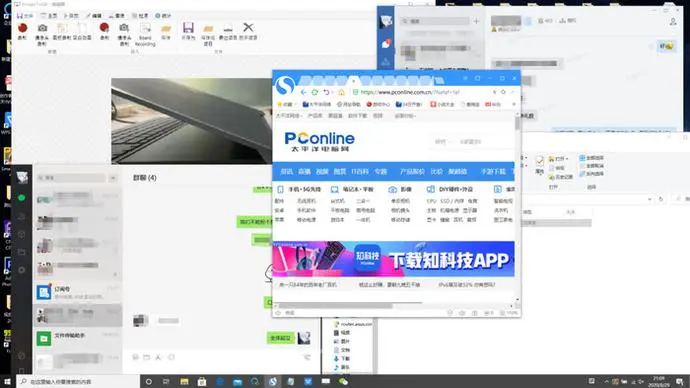Select the Board Recording tool
Image resolution: width=690 pixels, height=388 pixels.
145,35
